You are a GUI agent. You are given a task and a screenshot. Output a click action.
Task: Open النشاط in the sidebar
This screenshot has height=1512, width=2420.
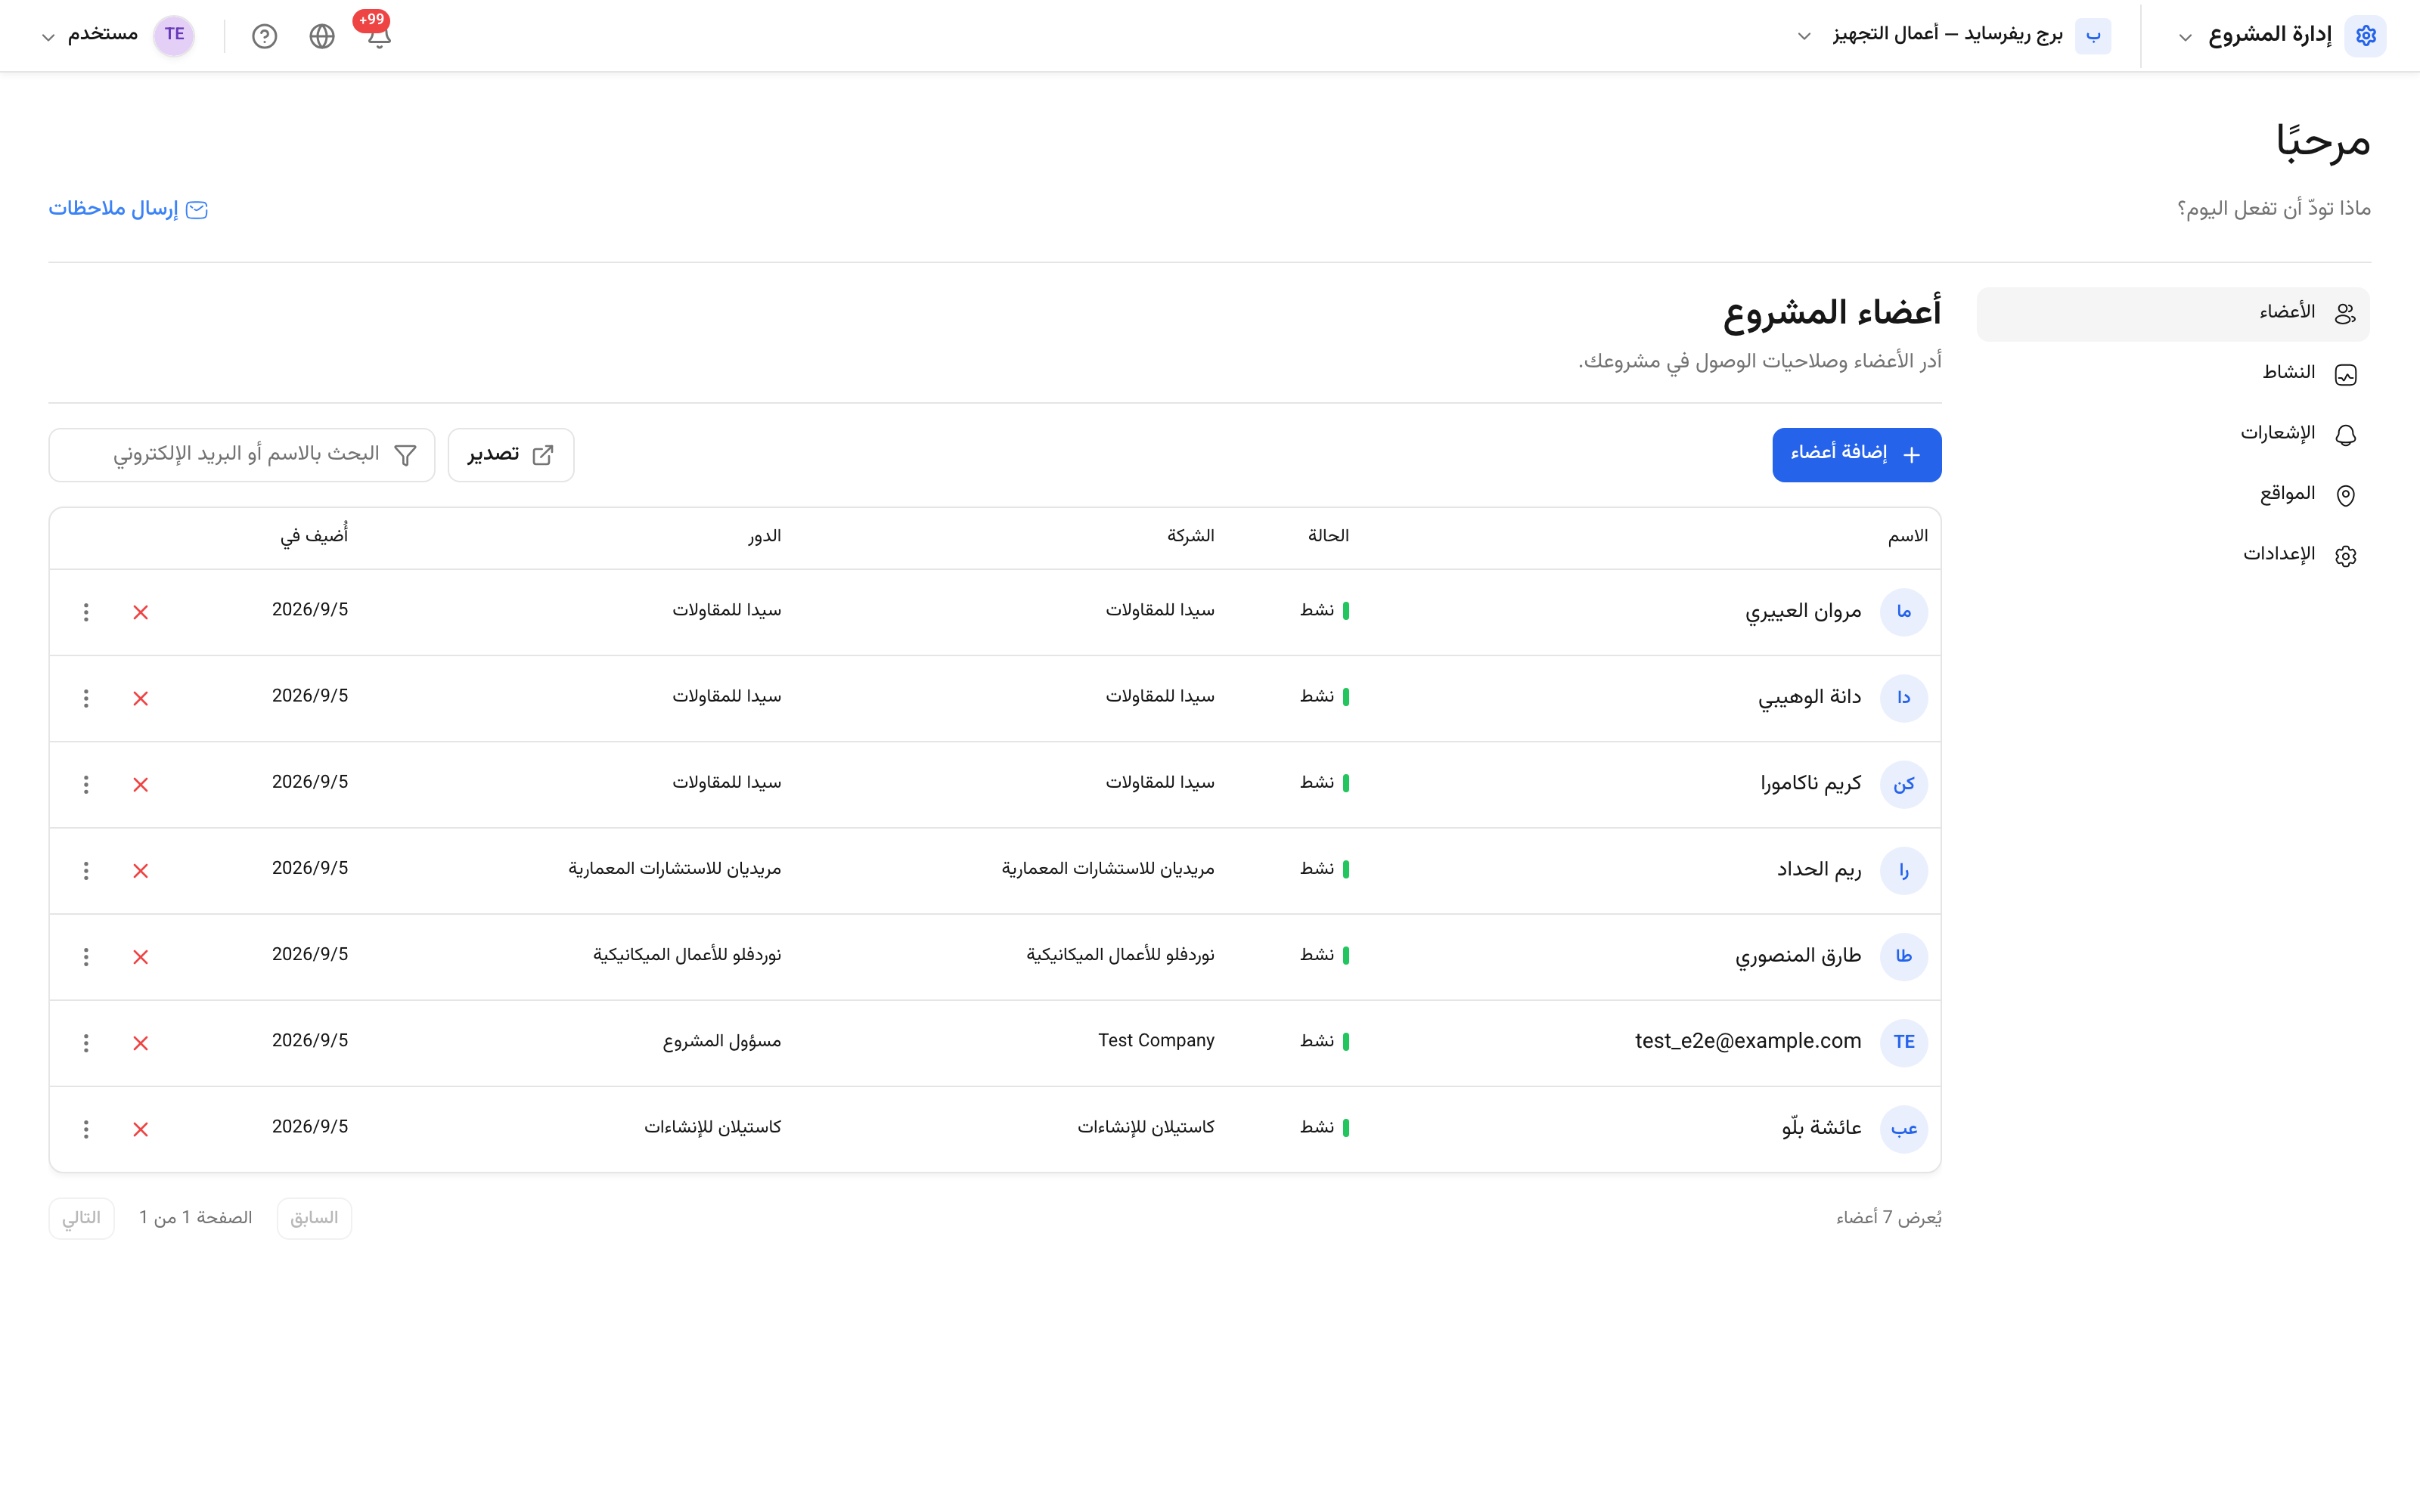click(x=2172, y=374)
